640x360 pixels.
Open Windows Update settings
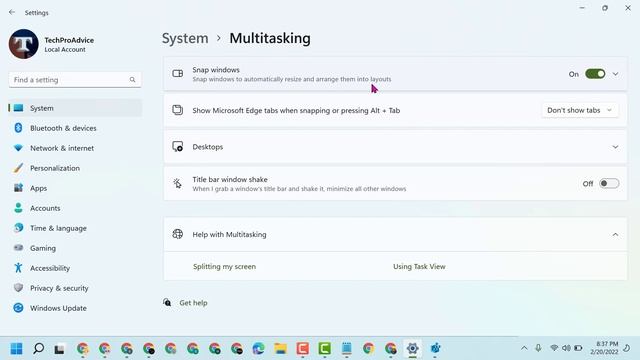click(x=75, y=308)
